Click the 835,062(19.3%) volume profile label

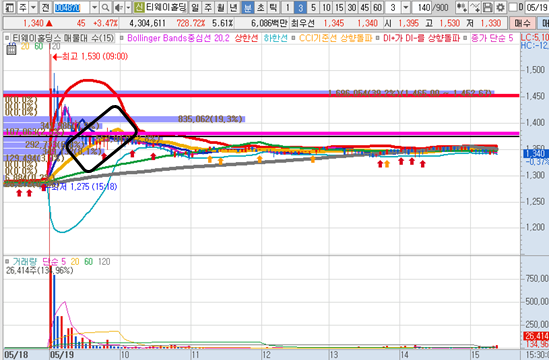tap(210, 119)
